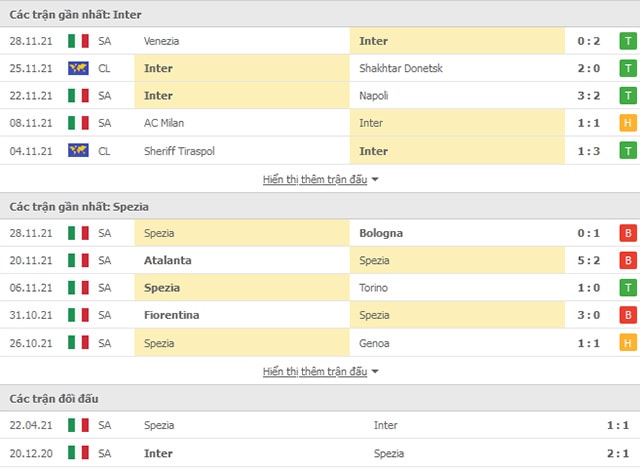Image resolution: width=640 pixels, height=469 pixels.
Task: Click the red B badge for Fiorentina–Spezia
Action: tap(628, 315)
